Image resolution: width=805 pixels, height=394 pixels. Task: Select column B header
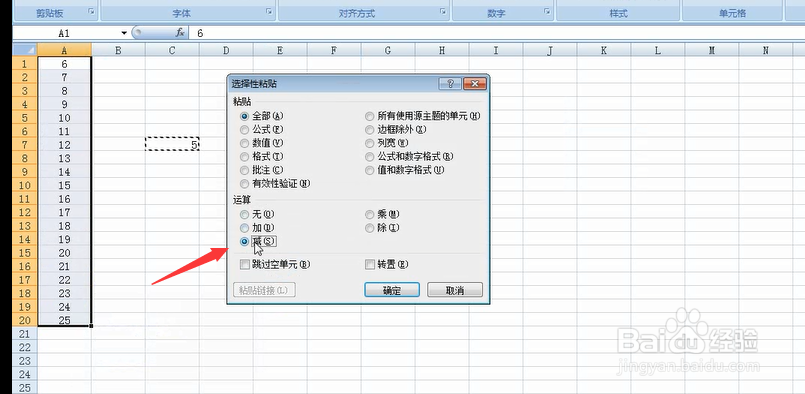click(119, 50)
